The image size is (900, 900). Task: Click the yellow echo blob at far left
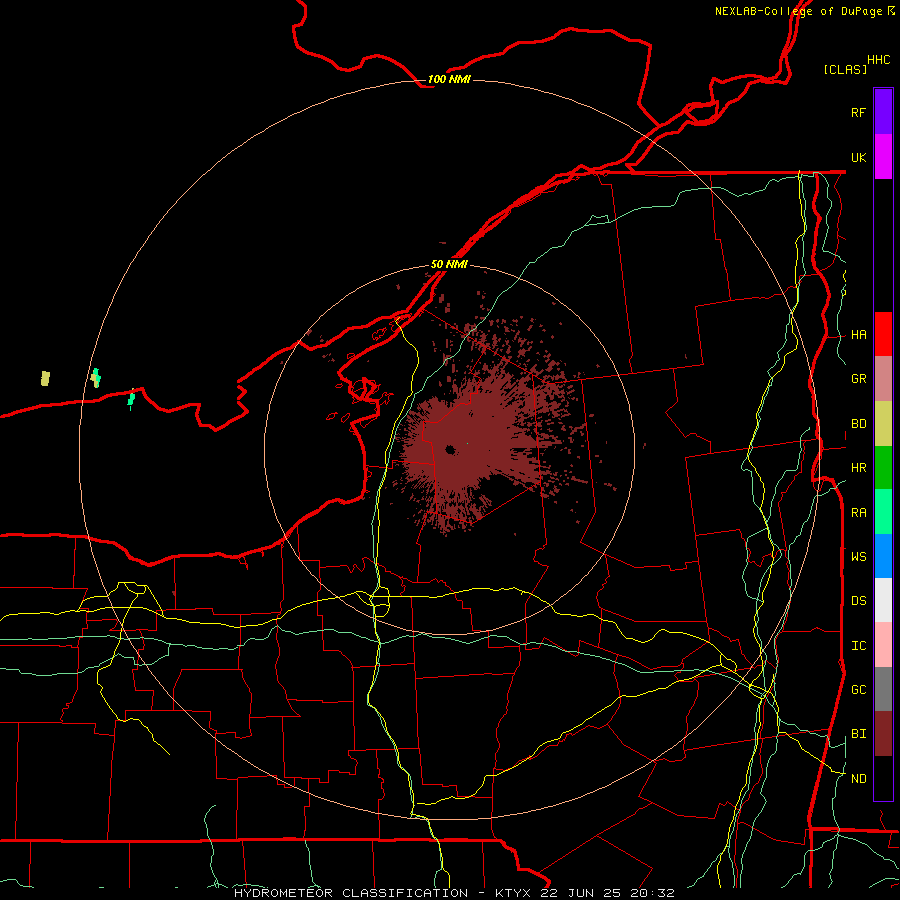click(x=45, y=378)
